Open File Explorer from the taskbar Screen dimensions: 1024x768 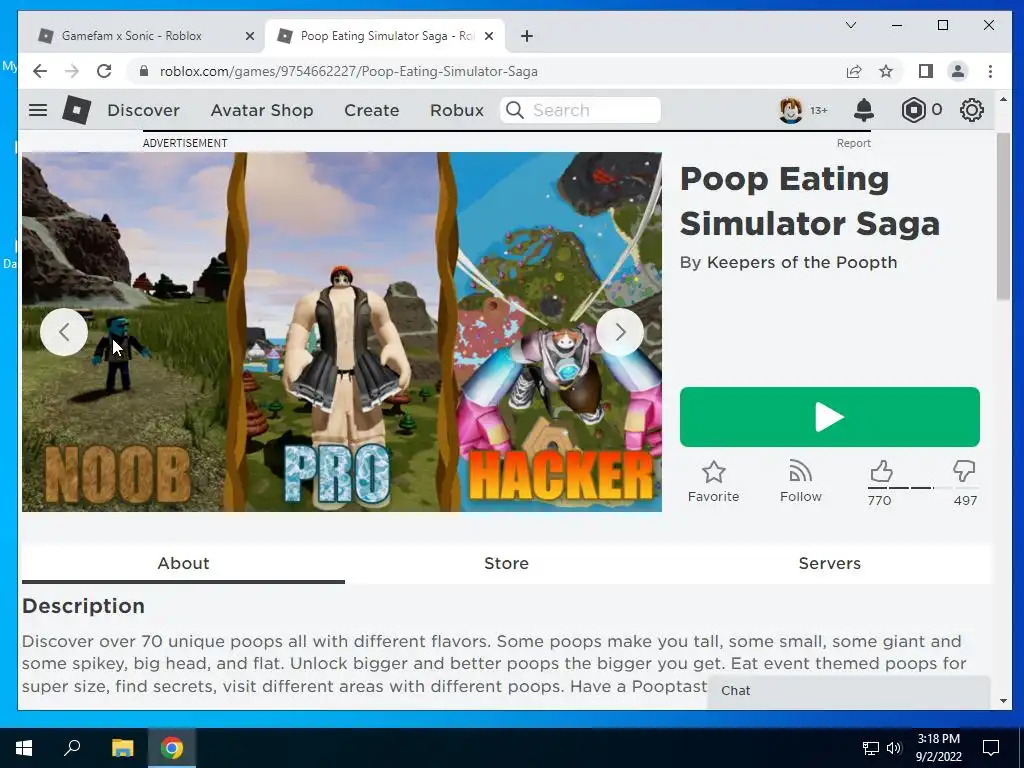[x=122, y=748]
